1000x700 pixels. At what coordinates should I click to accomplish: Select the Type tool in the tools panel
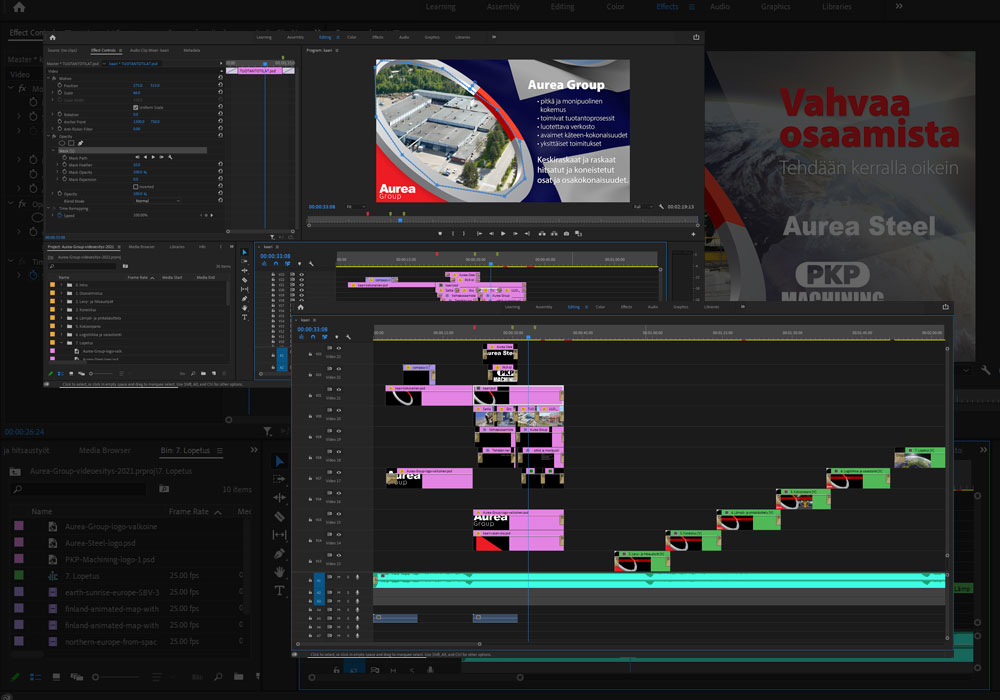(x=280, y=590)
